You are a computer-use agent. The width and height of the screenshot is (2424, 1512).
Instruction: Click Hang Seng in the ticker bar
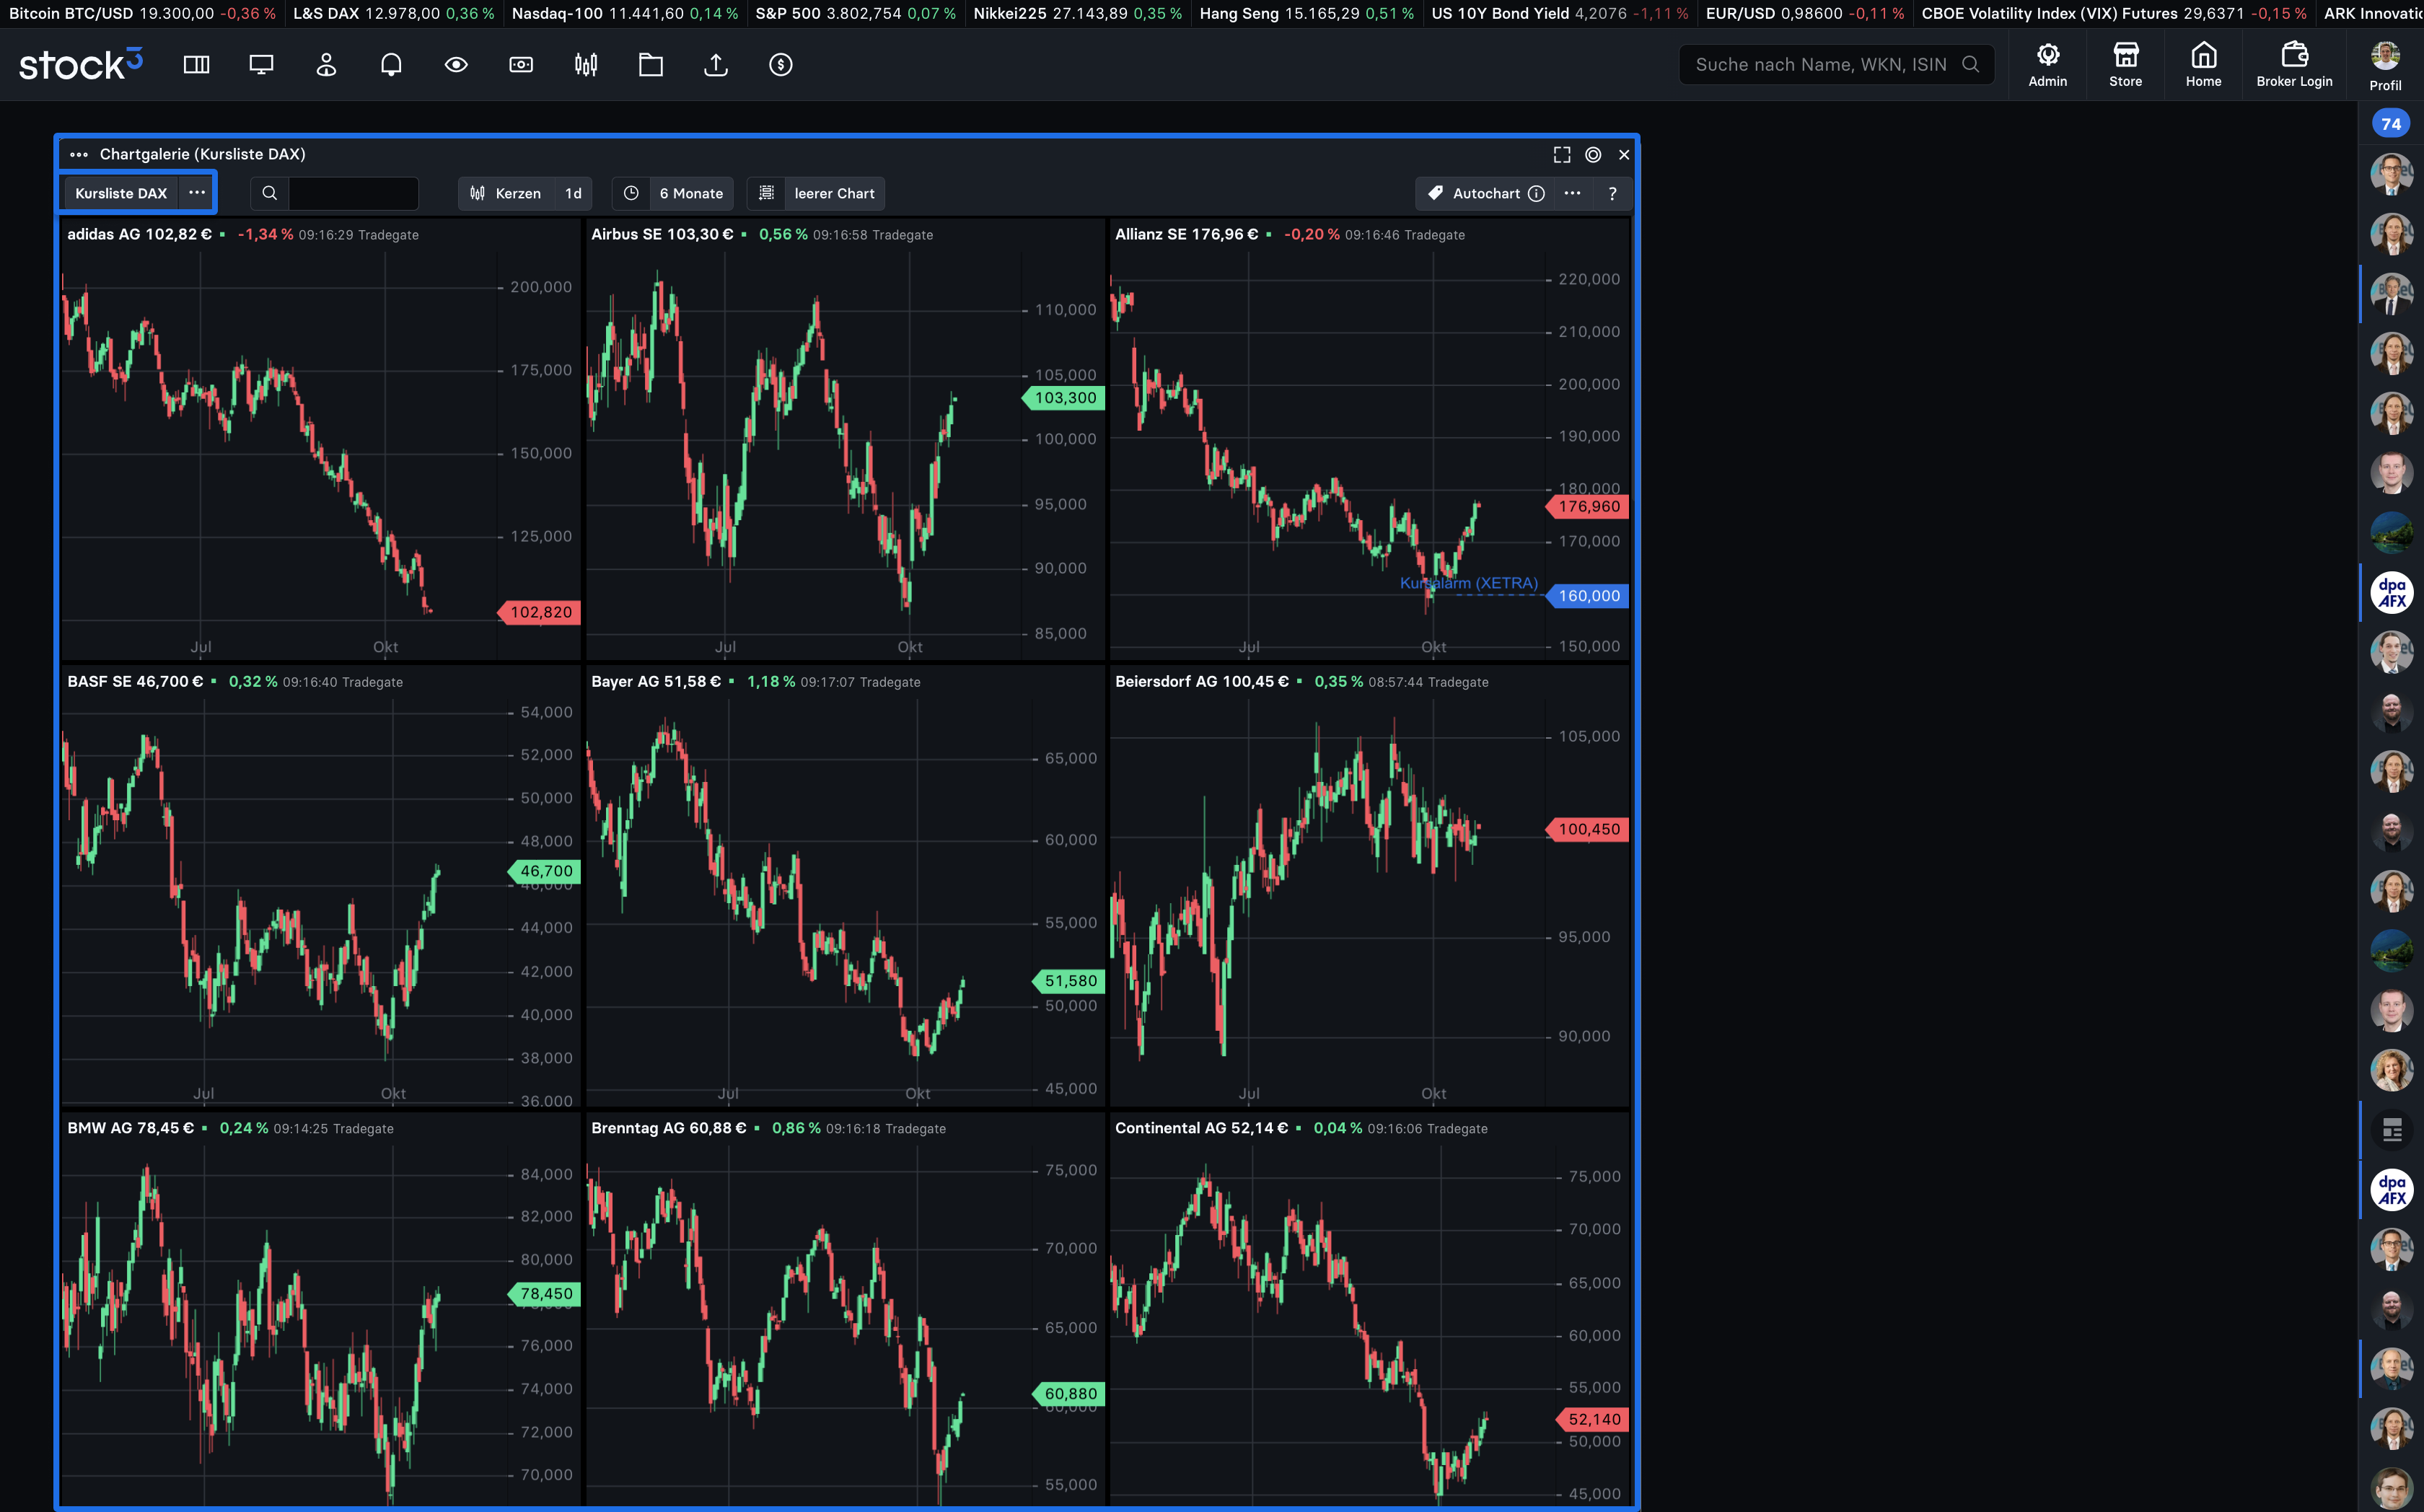pos(1306,13)
